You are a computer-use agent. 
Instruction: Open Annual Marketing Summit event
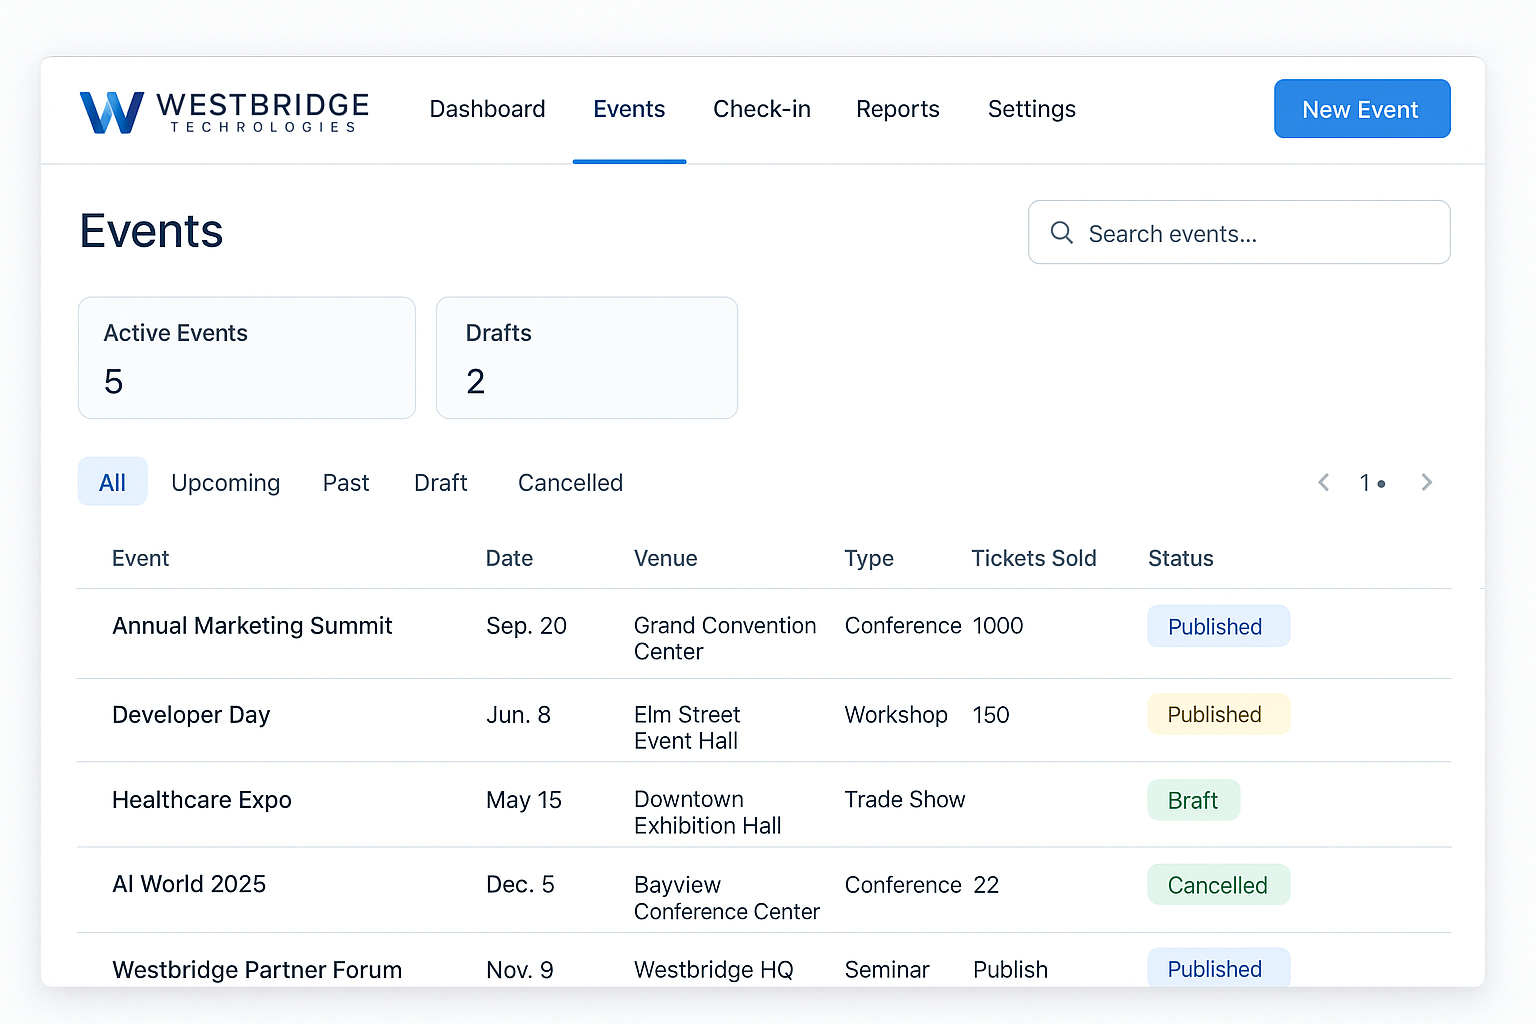[252, 626]
